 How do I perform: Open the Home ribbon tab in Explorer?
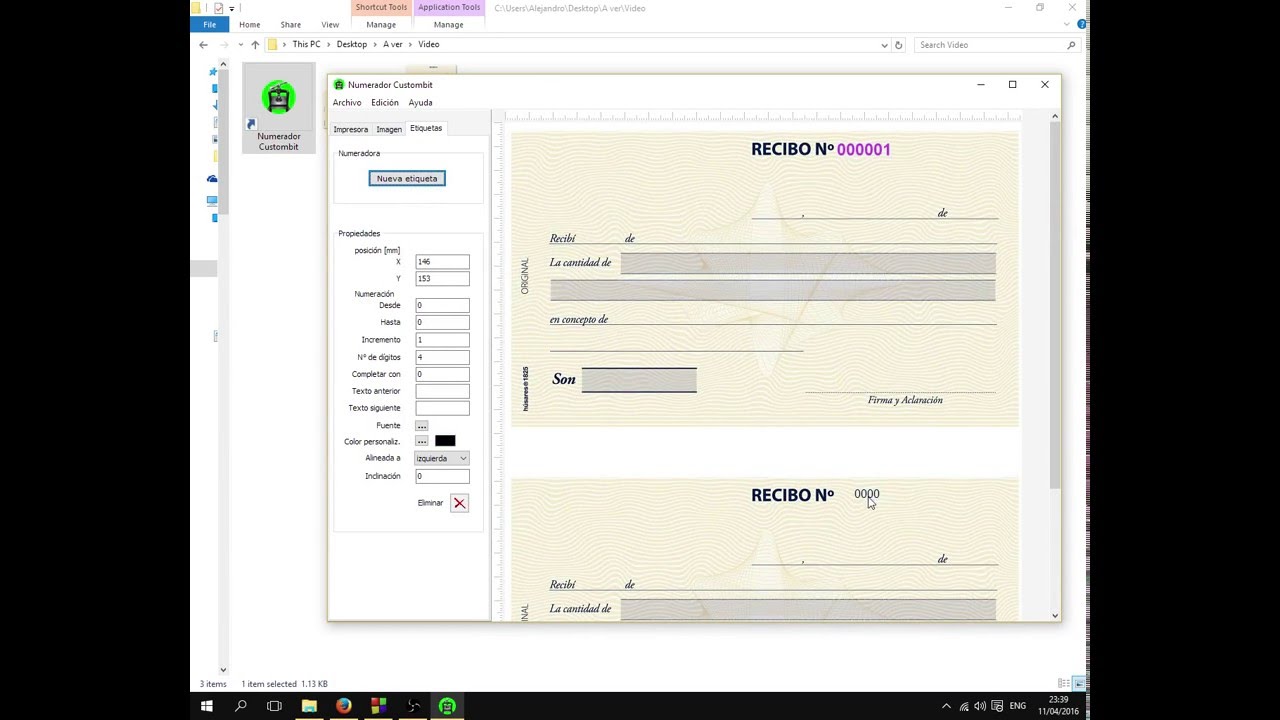click(250, 25)
